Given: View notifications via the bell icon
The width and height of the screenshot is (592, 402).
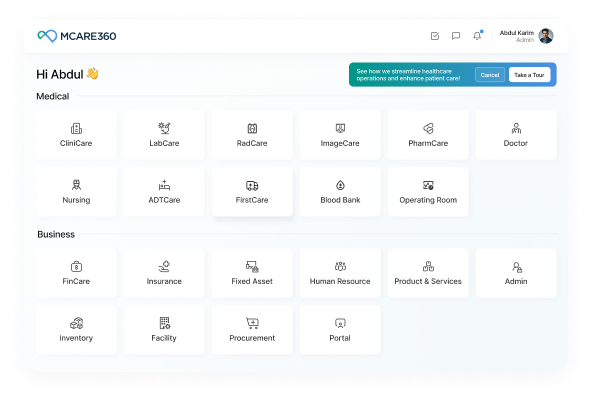Looking at the screenshot, I should [478, 35].
